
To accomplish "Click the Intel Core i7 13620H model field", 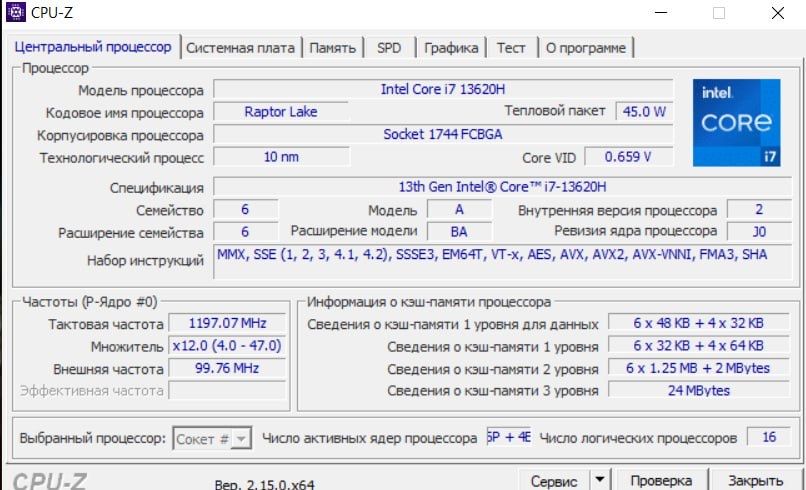I will point(443,89).
